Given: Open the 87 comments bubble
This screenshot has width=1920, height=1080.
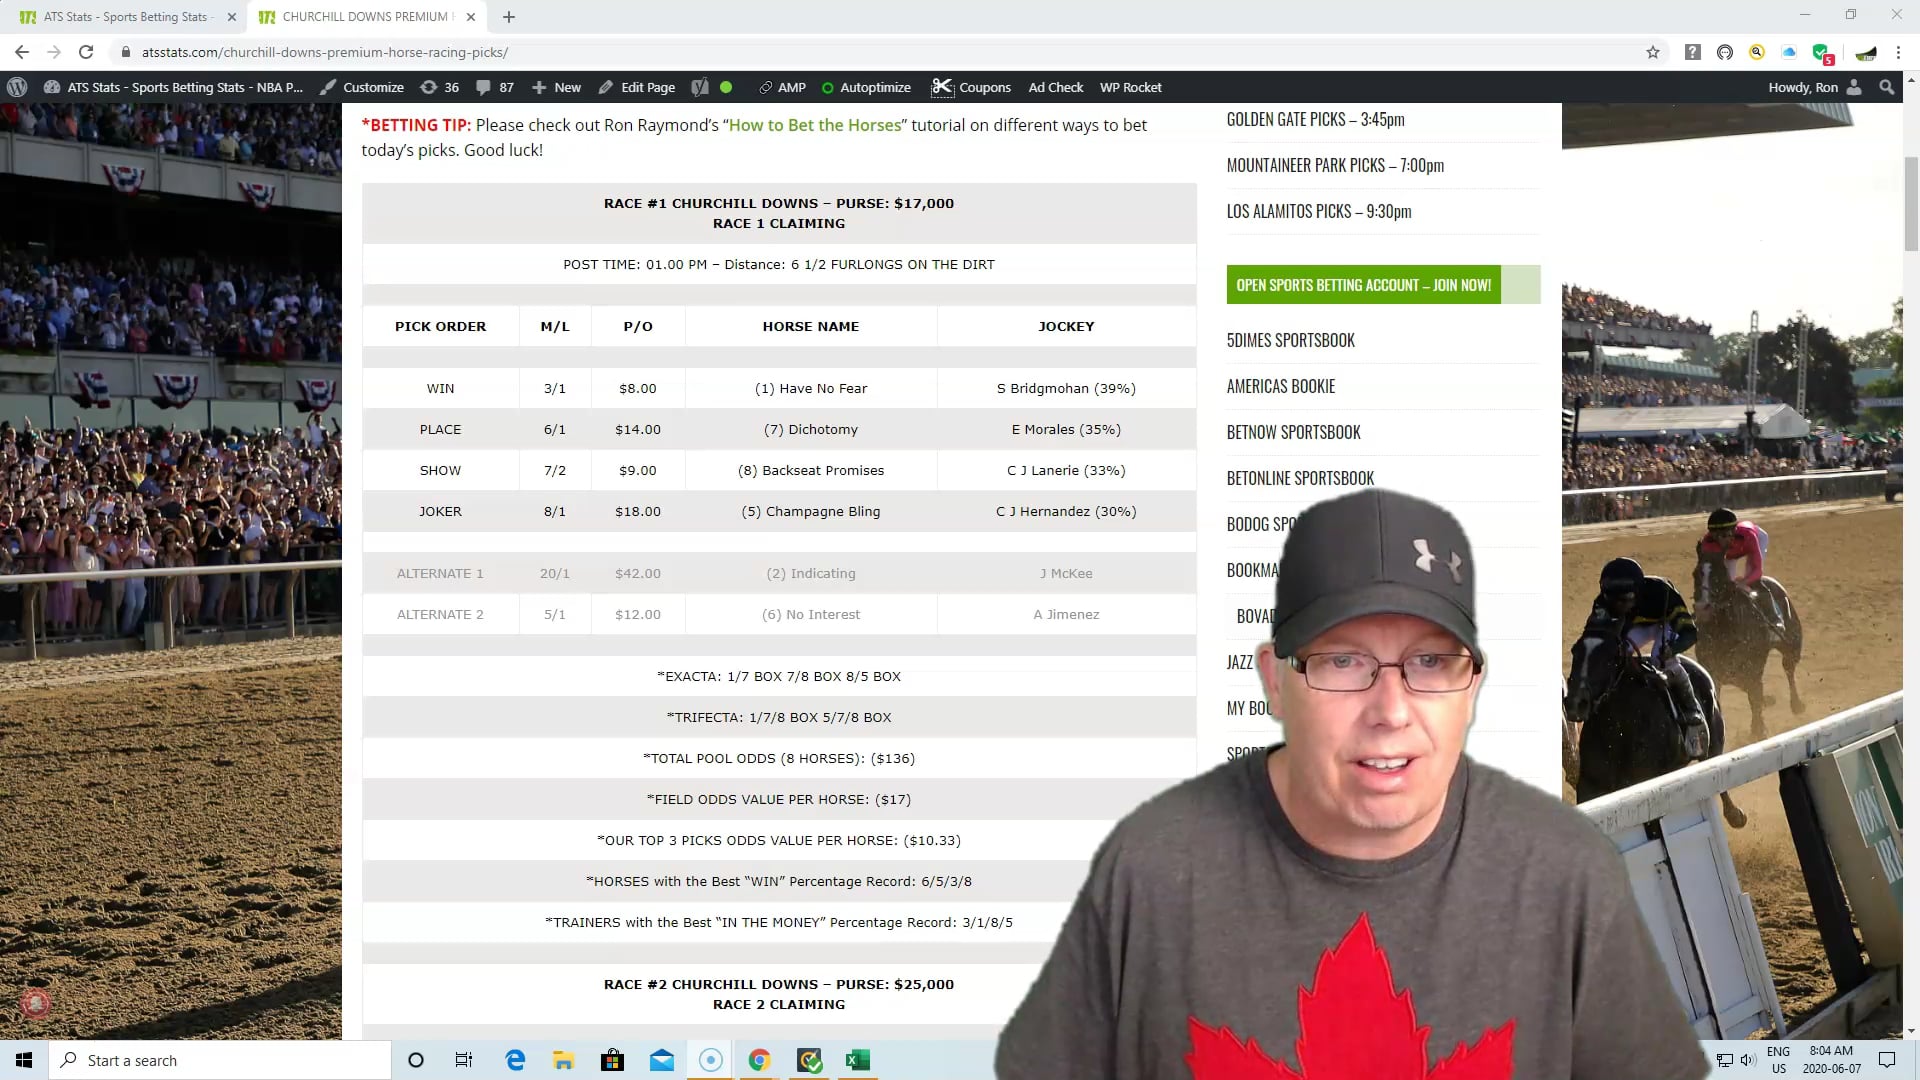Looking at the screenshot, I should [495, 87].
